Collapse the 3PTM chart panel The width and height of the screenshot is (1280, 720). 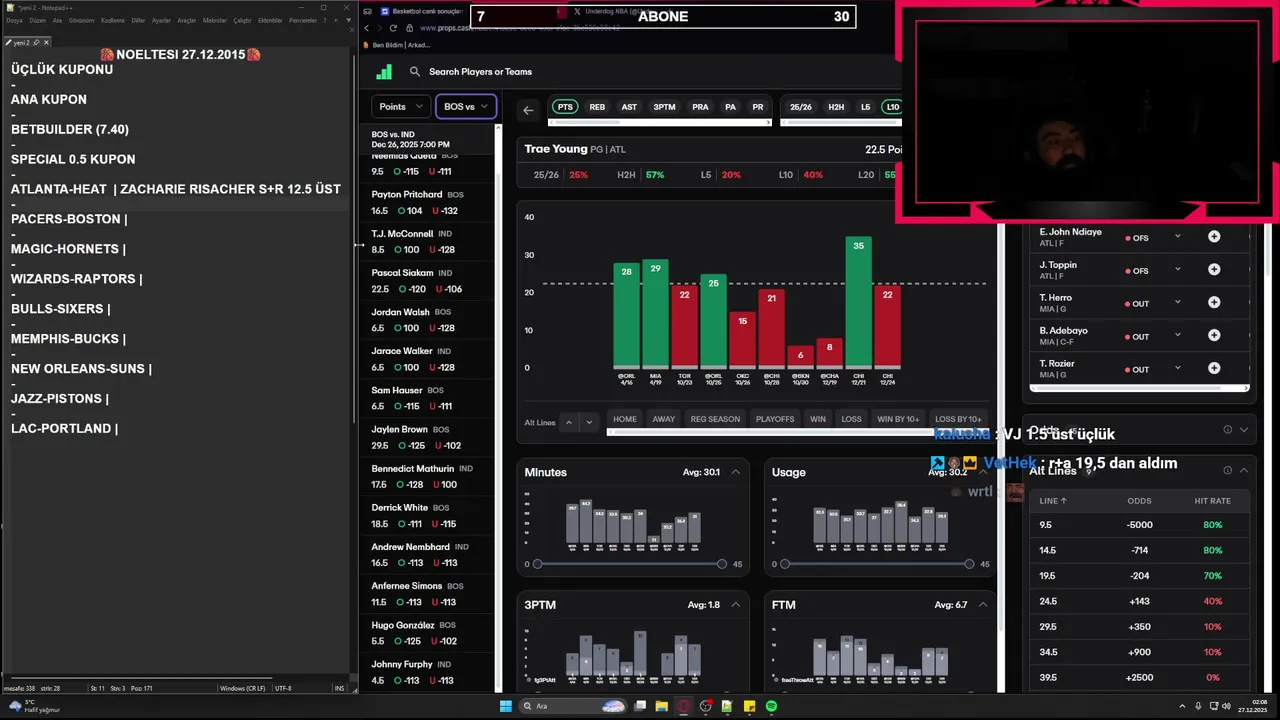pos(736,604)
